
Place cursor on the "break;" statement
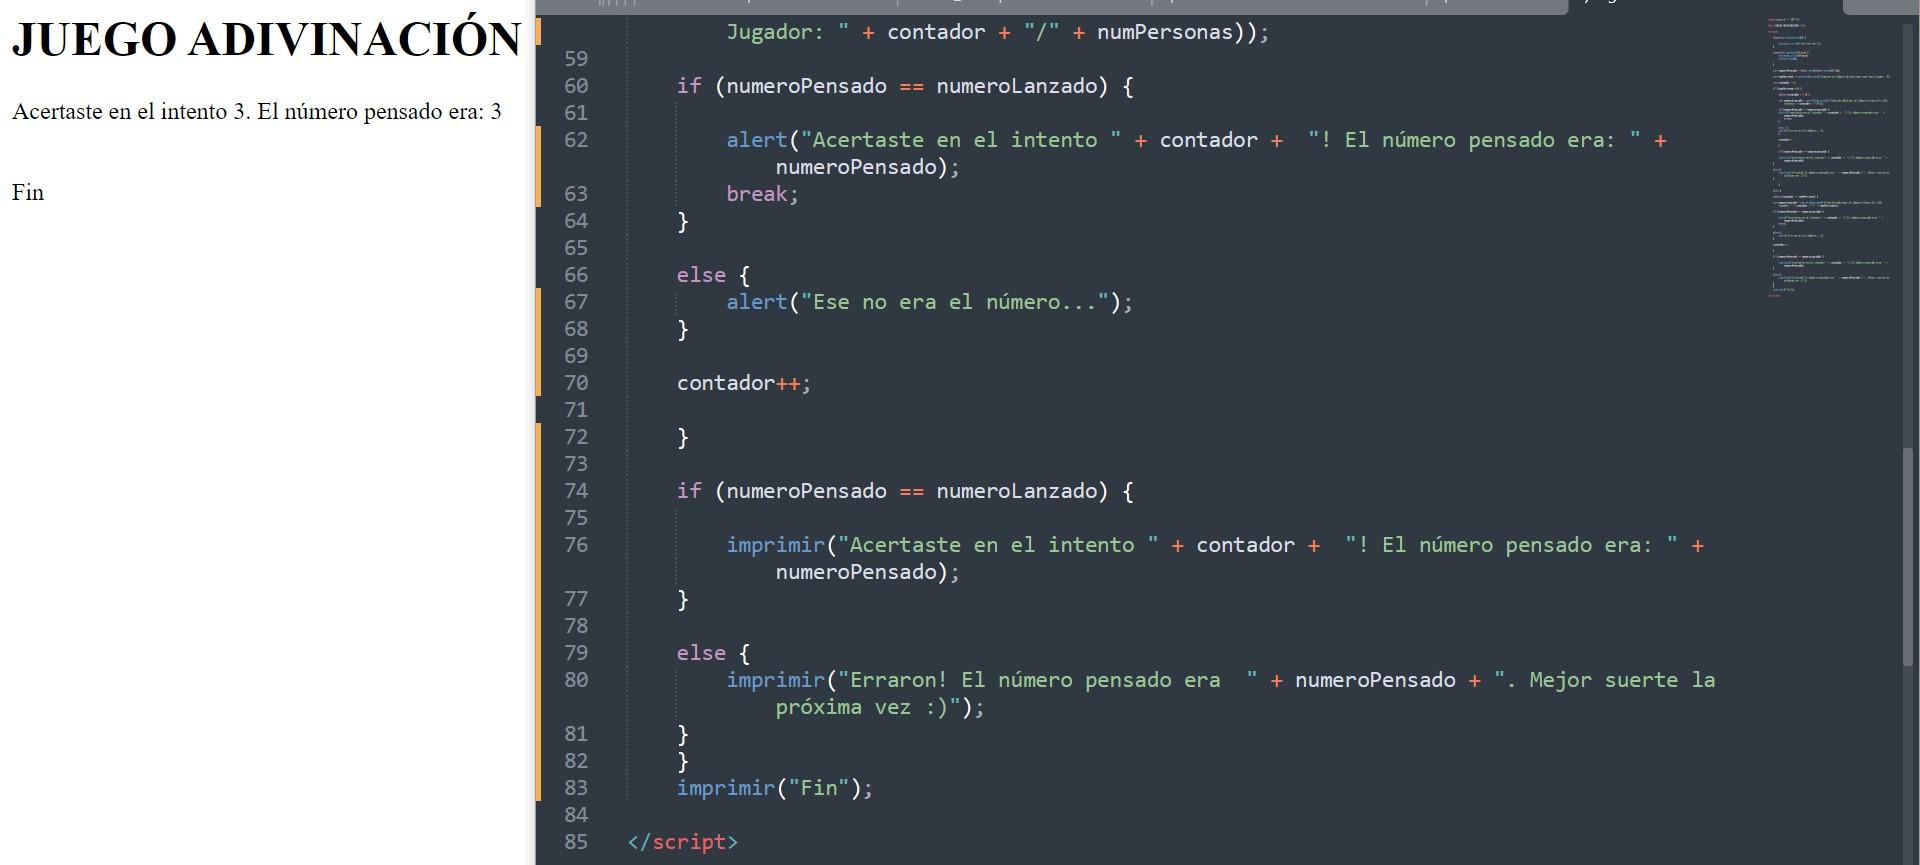pyautogui.click(x=762, y=194)
